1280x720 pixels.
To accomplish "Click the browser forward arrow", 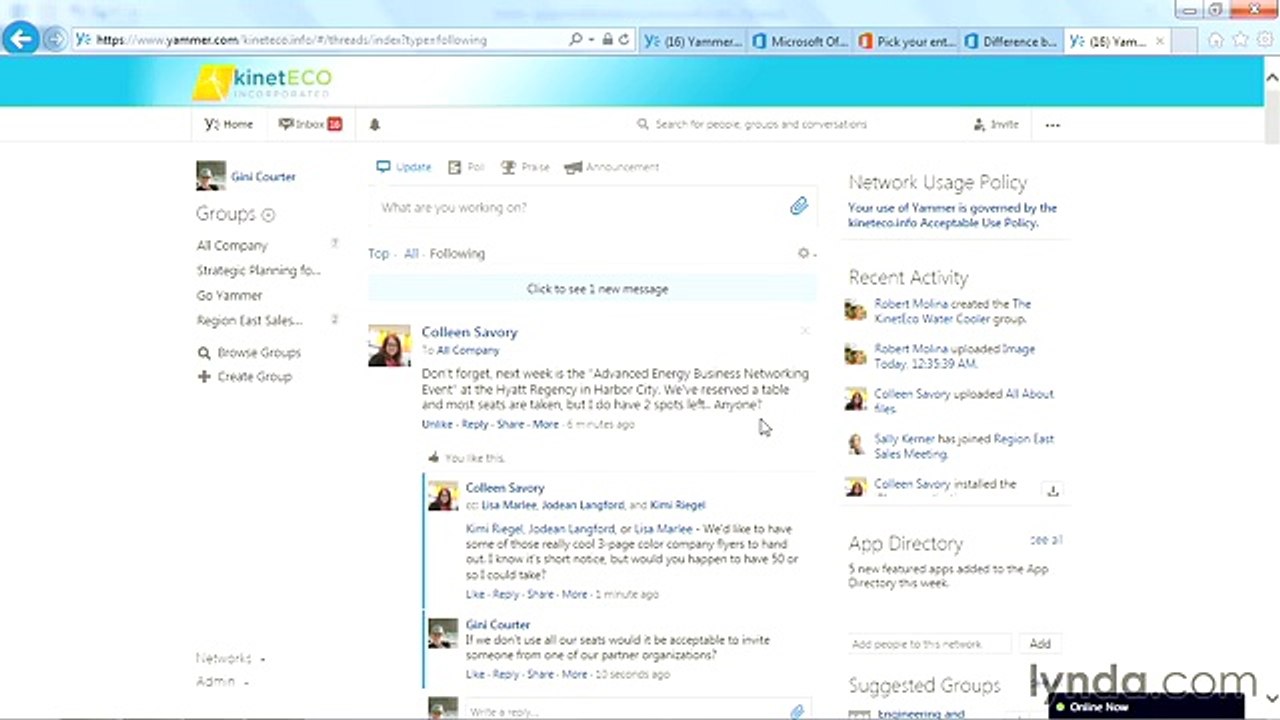I will point(55,40).
